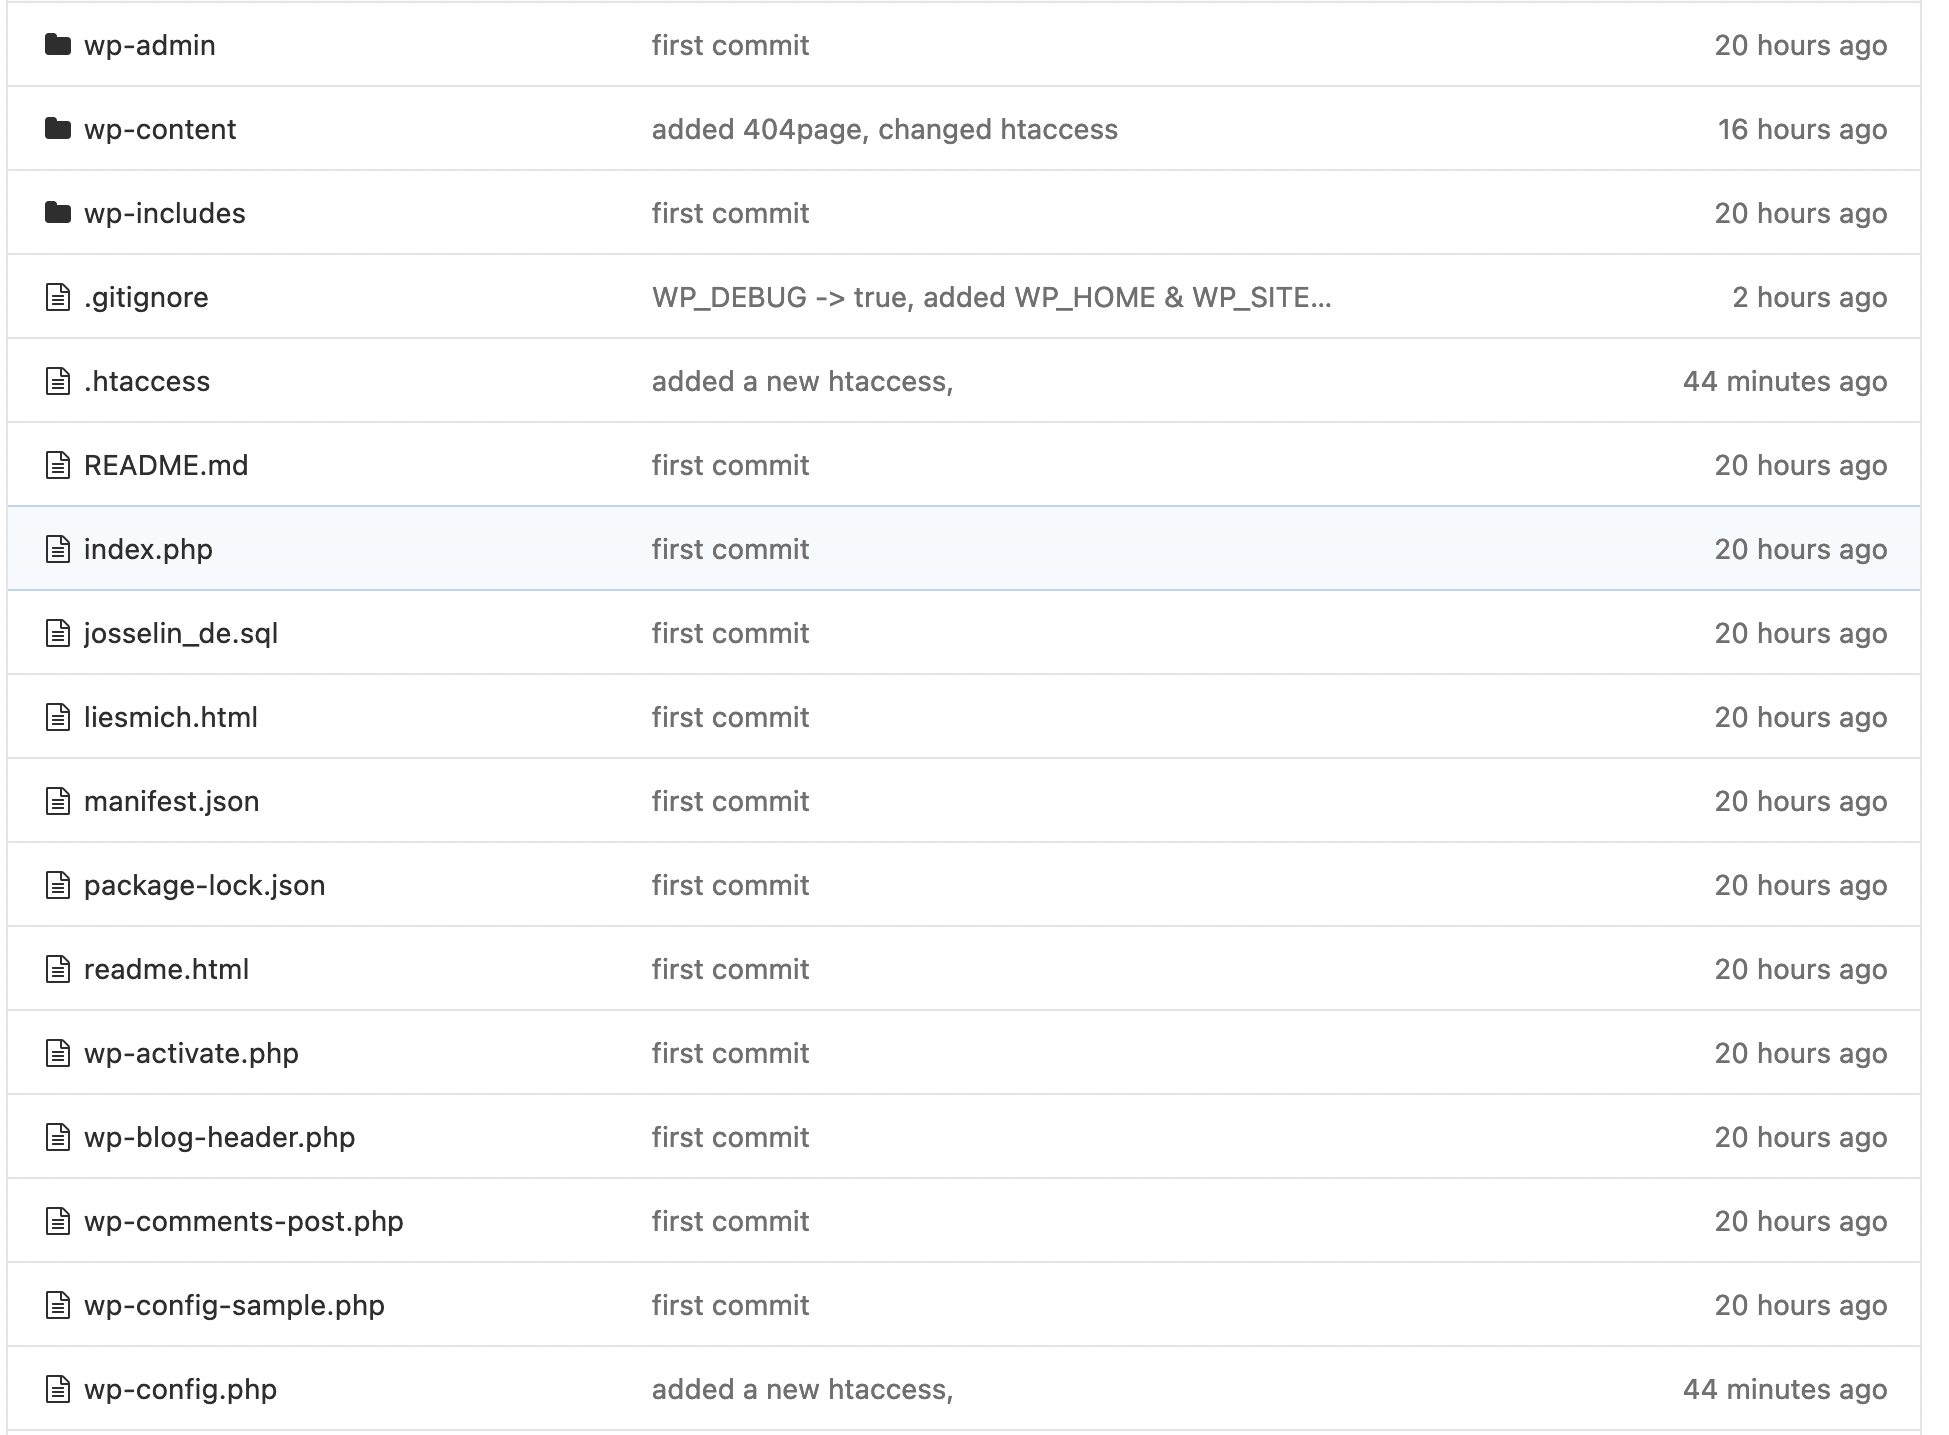Click the wp-blog-header.php file icon
The image size is (1949, 1435).
coord(58,1137)
